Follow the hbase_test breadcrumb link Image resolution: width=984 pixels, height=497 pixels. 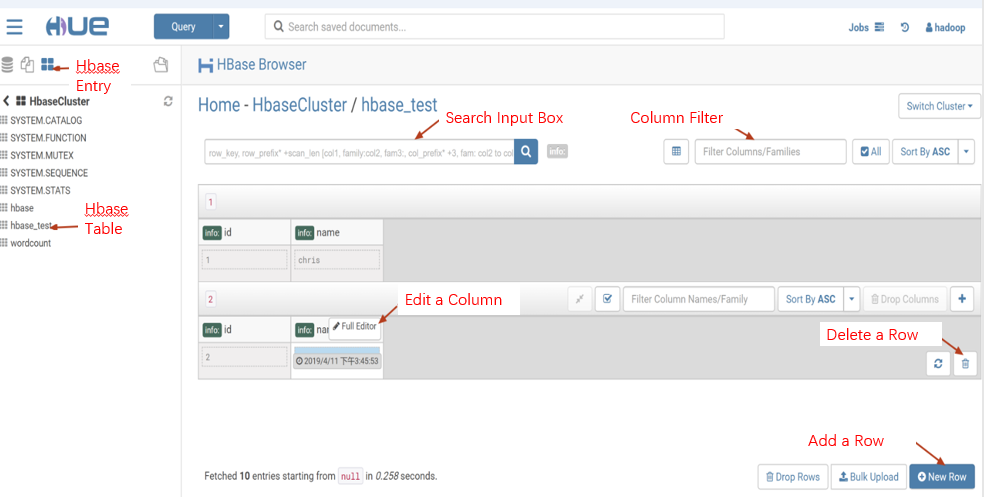(x=399, y=105)
